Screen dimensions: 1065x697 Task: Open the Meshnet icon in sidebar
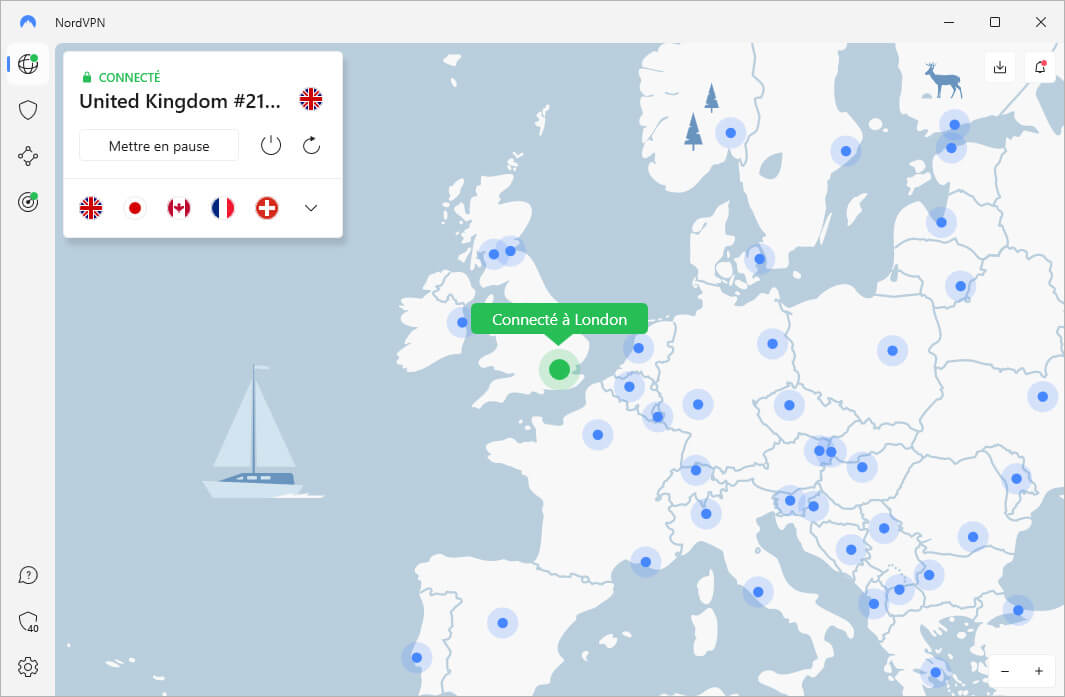[27, 155]
